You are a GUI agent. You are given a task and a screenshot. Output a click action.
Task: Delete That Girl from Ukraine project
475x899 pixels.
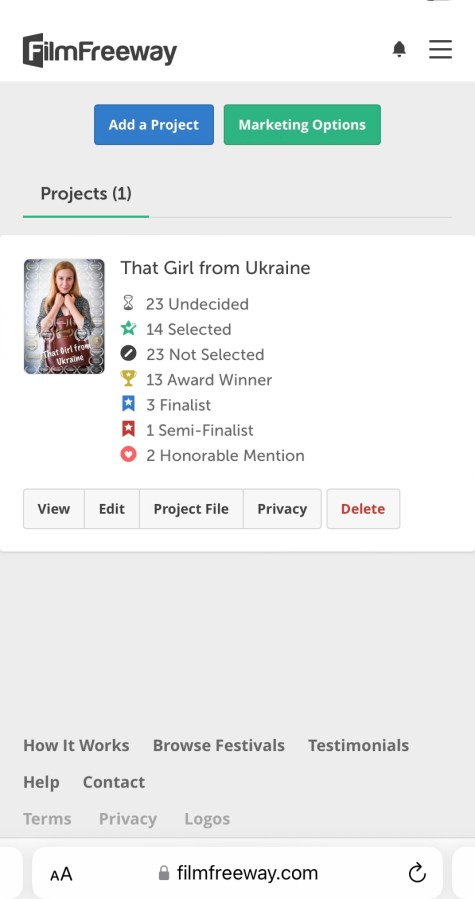pyautogui.click(x=363, y=509)
